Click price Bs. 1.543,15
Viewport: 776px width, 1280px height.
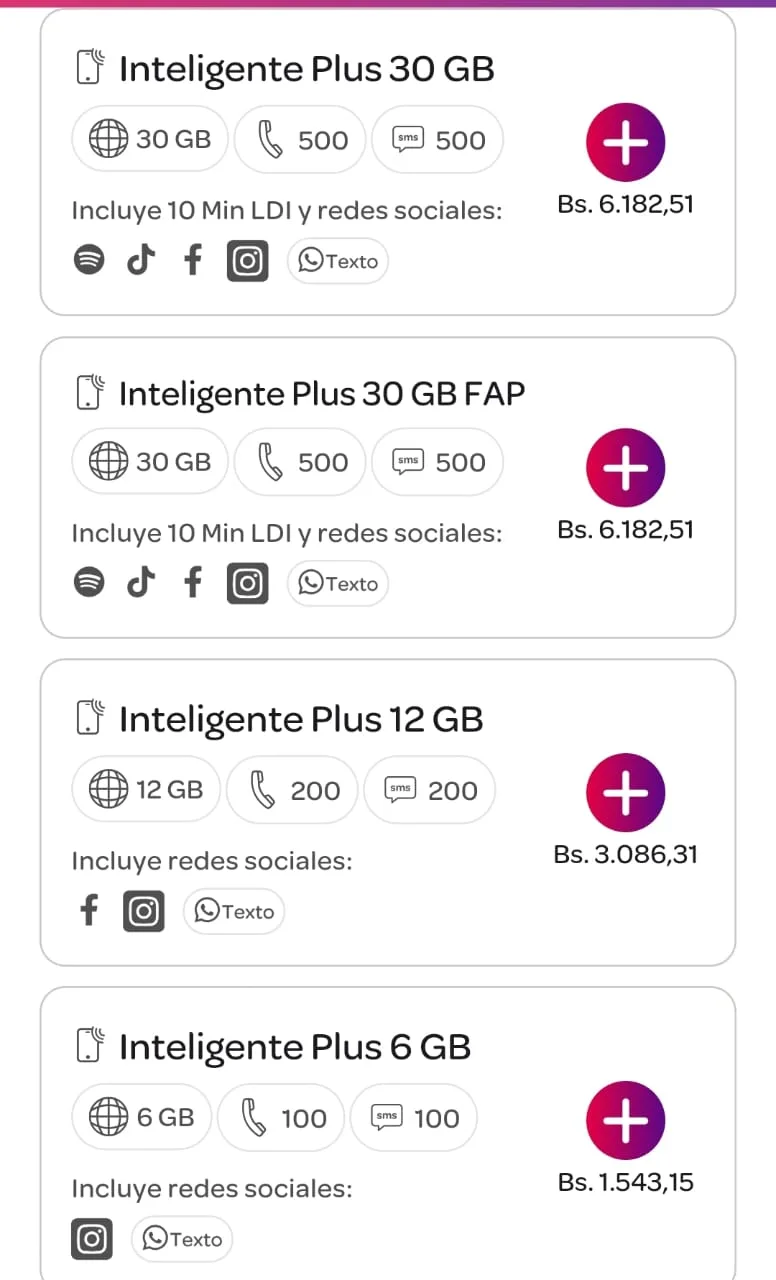(625, 1182)
